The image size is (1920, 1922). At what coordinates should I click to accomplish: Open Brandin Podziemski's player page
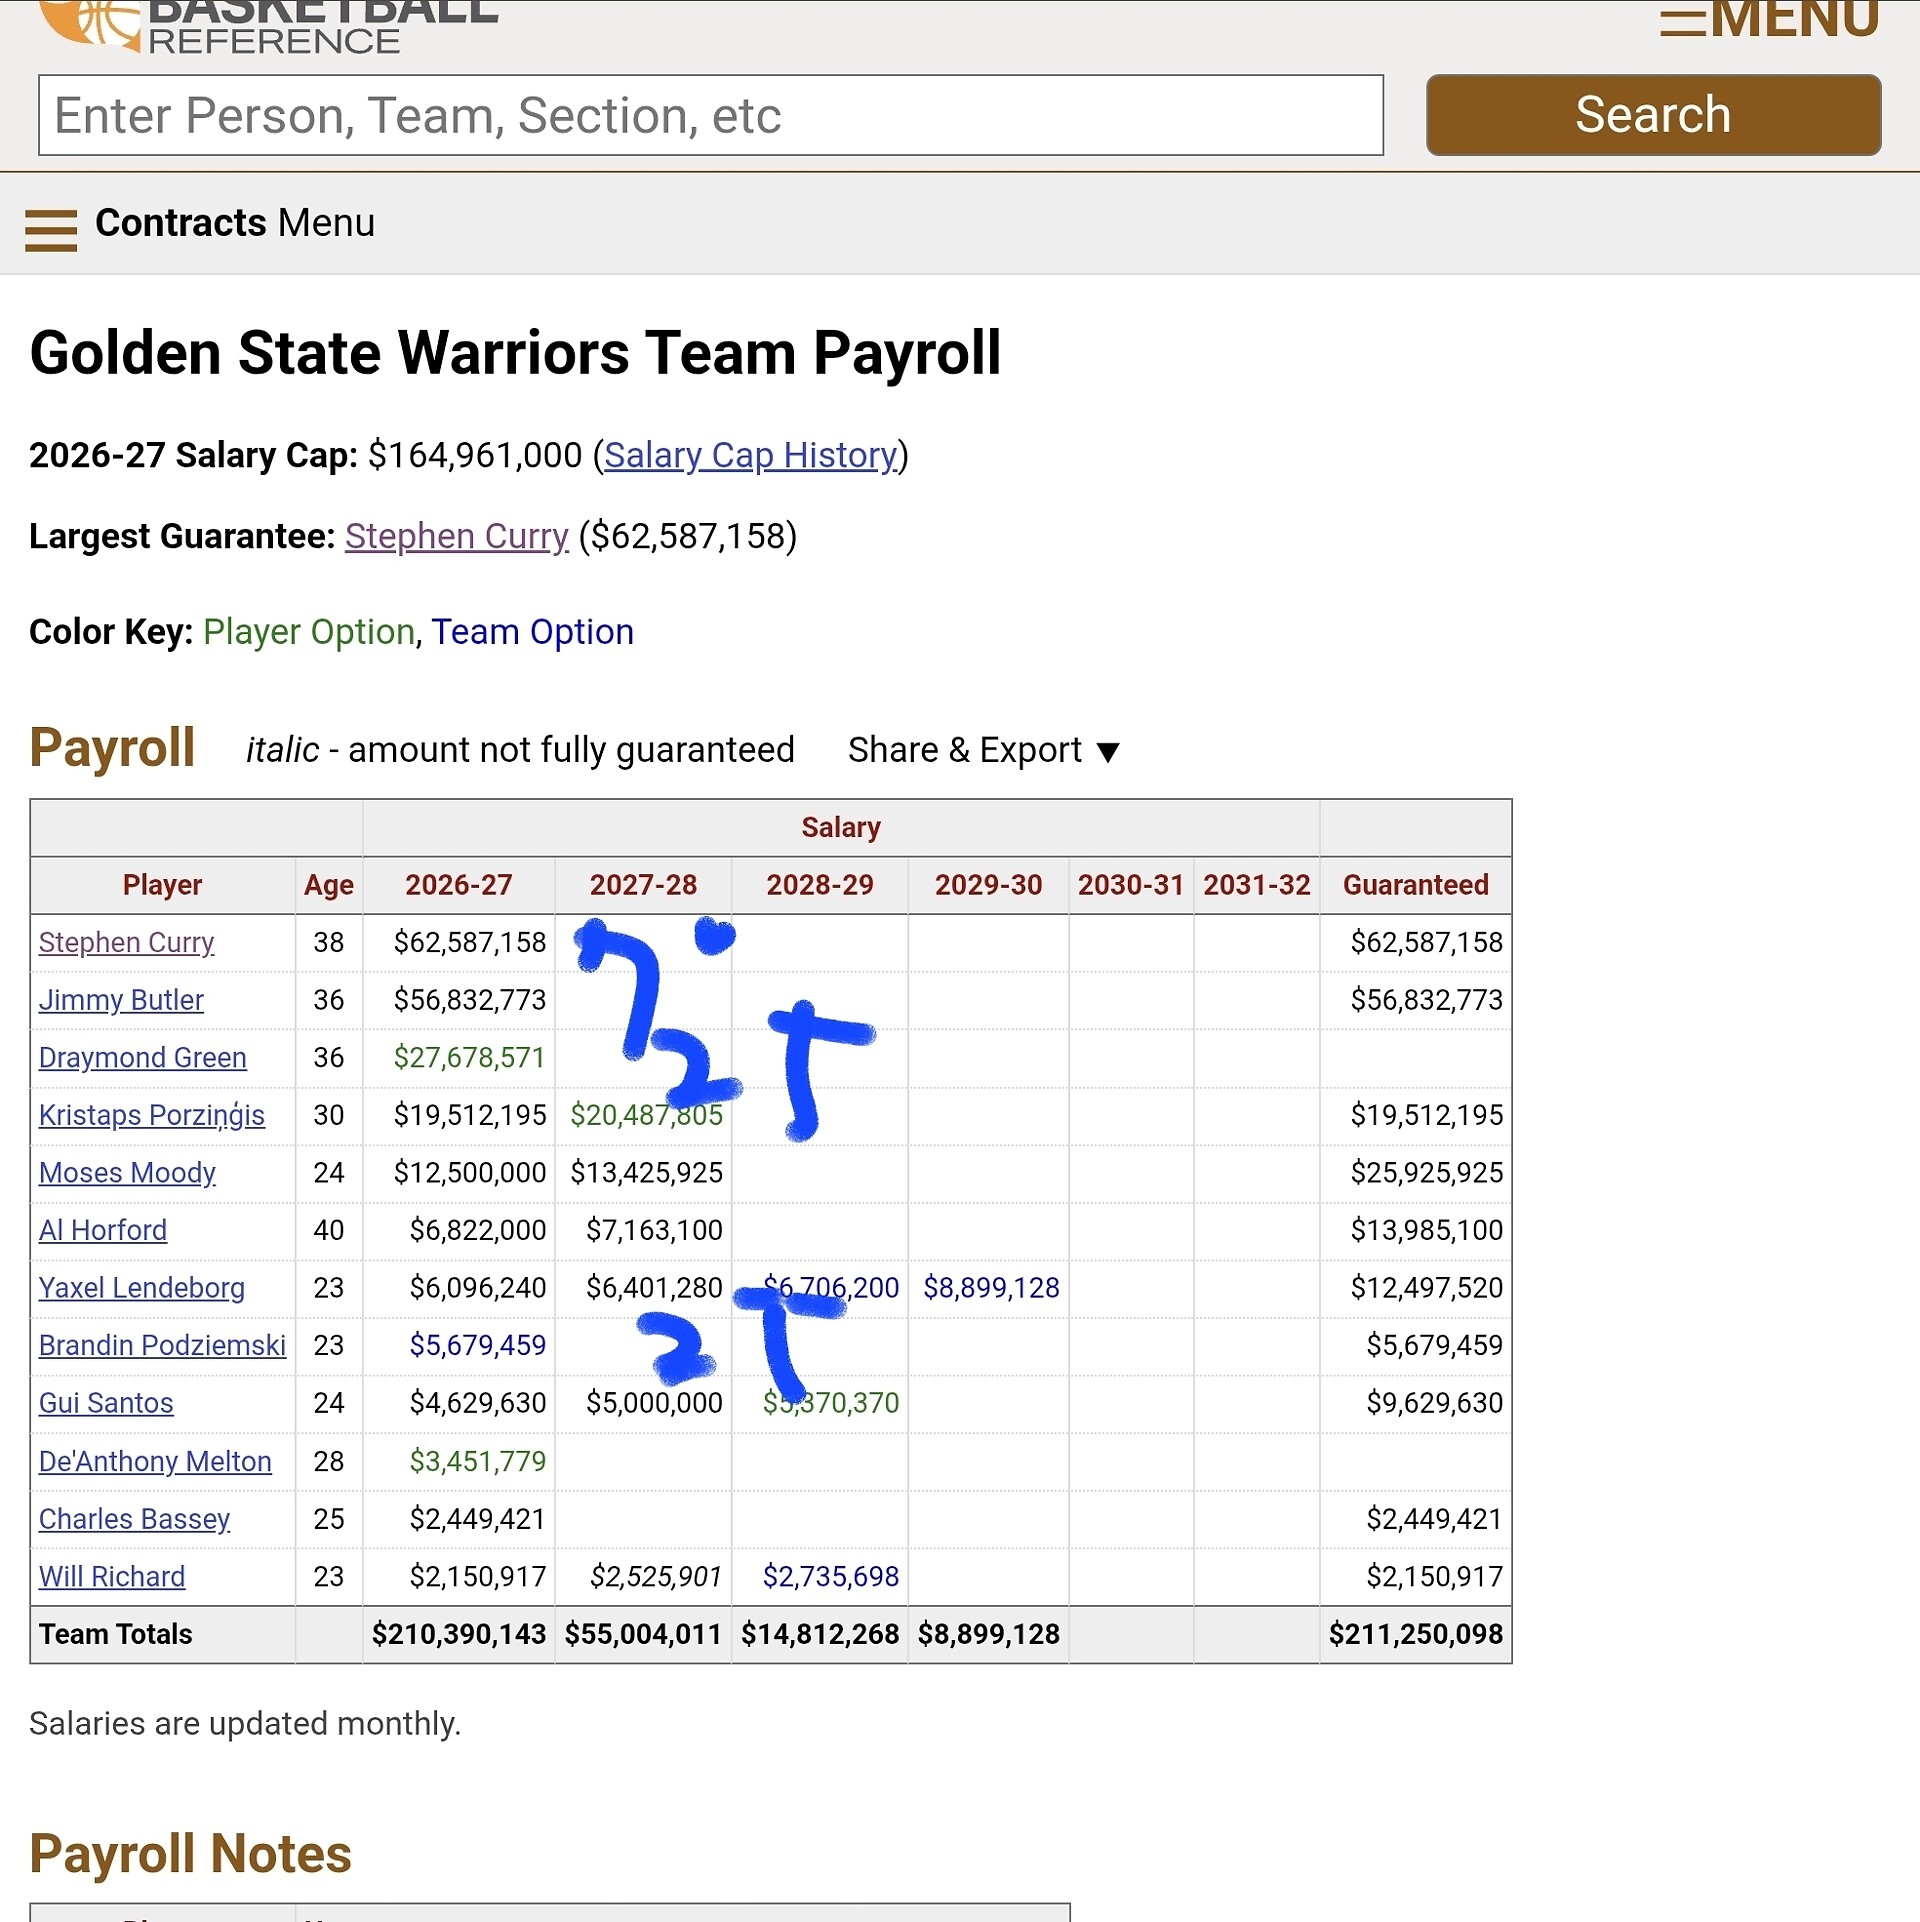[x=162, y=1345]
